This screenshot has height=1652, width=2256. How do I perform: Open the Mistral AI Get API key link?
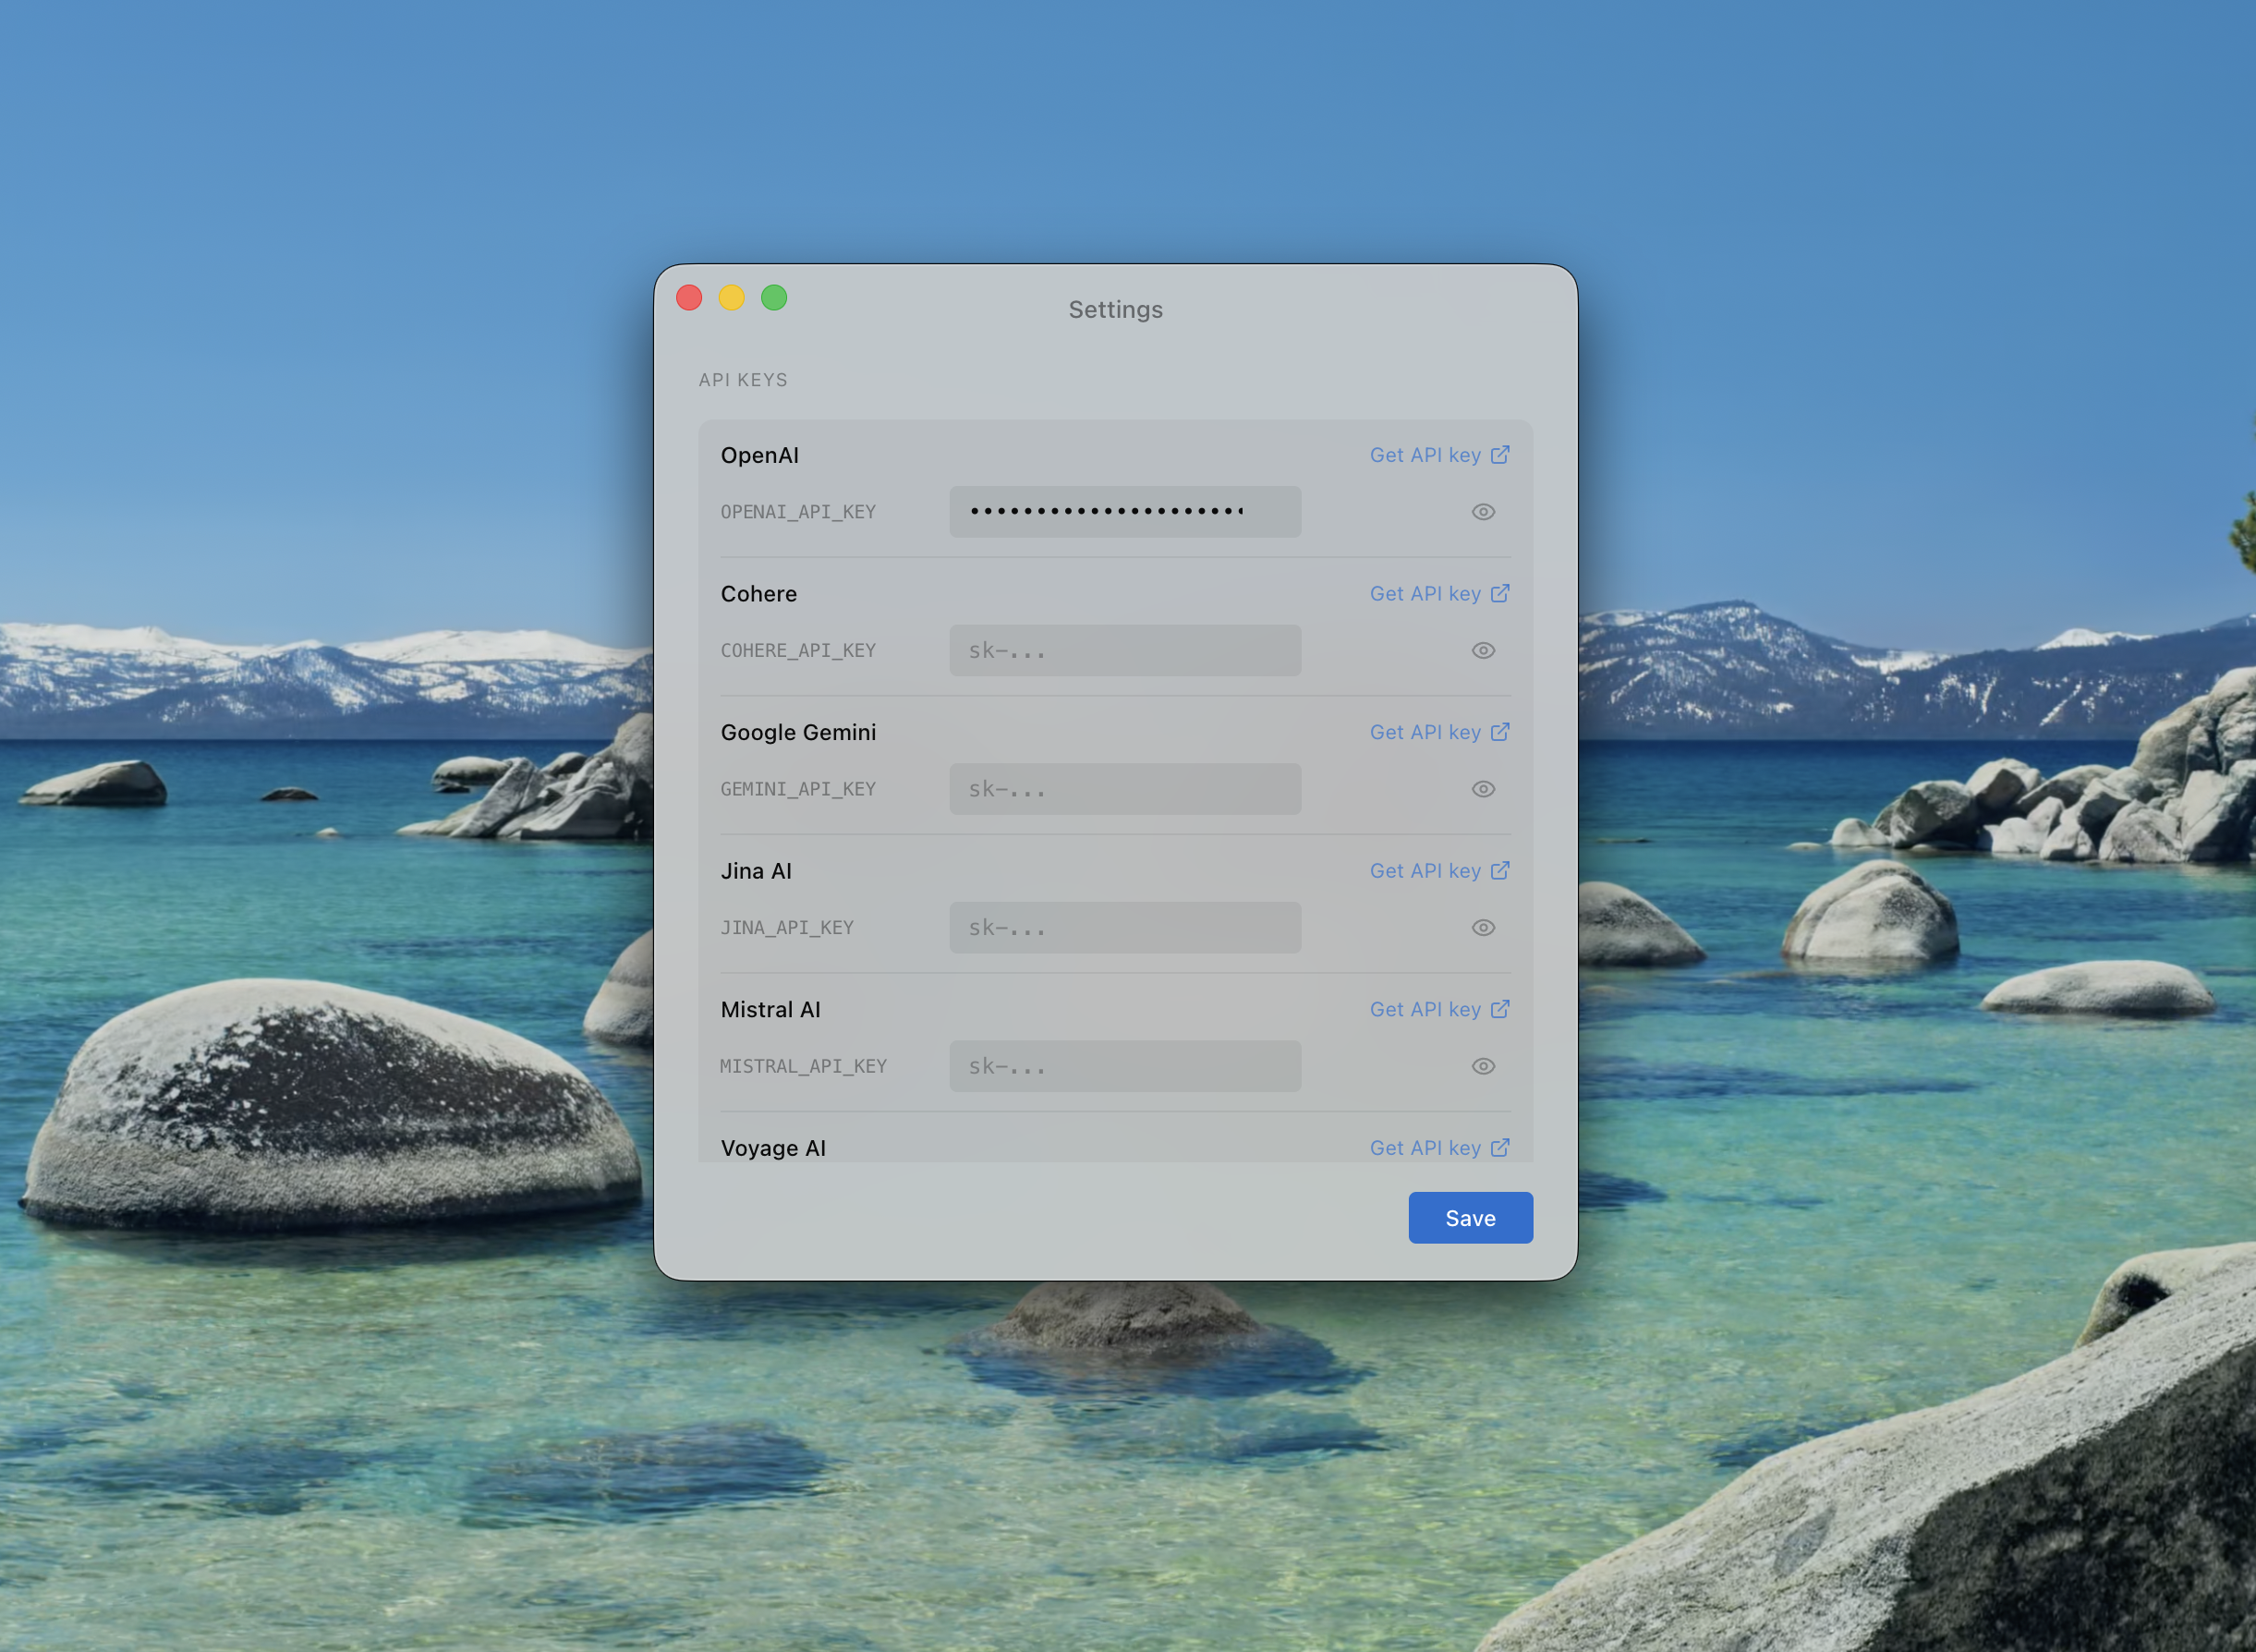[x=1425, y=1010]
